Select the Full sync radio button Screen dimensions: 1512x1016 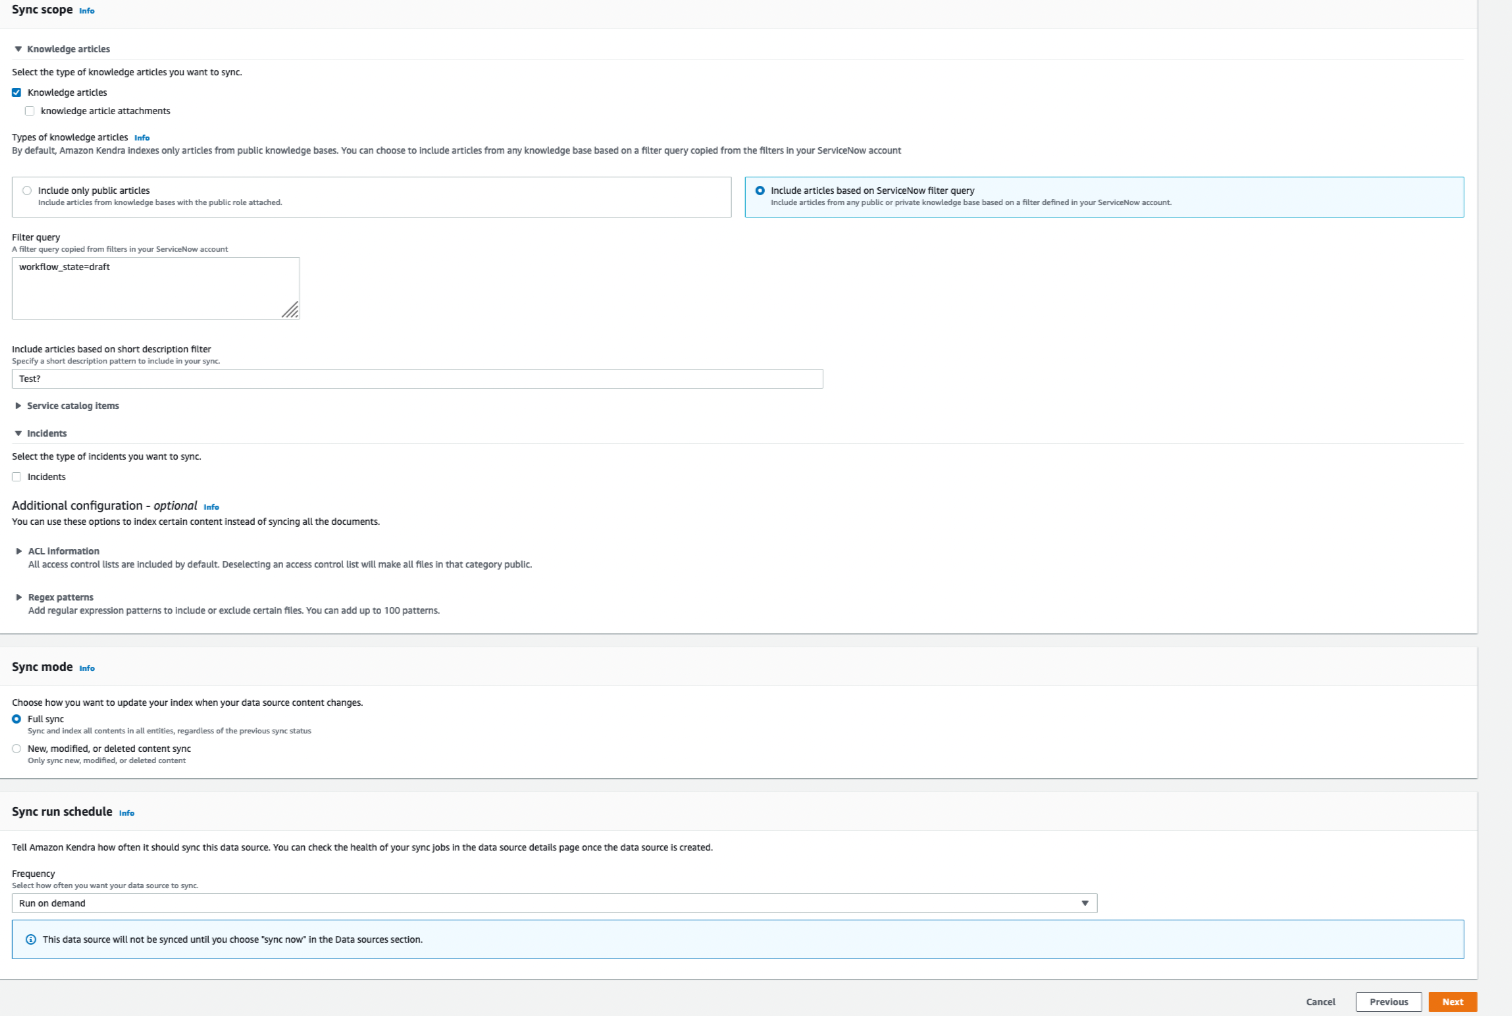(16, 719)
